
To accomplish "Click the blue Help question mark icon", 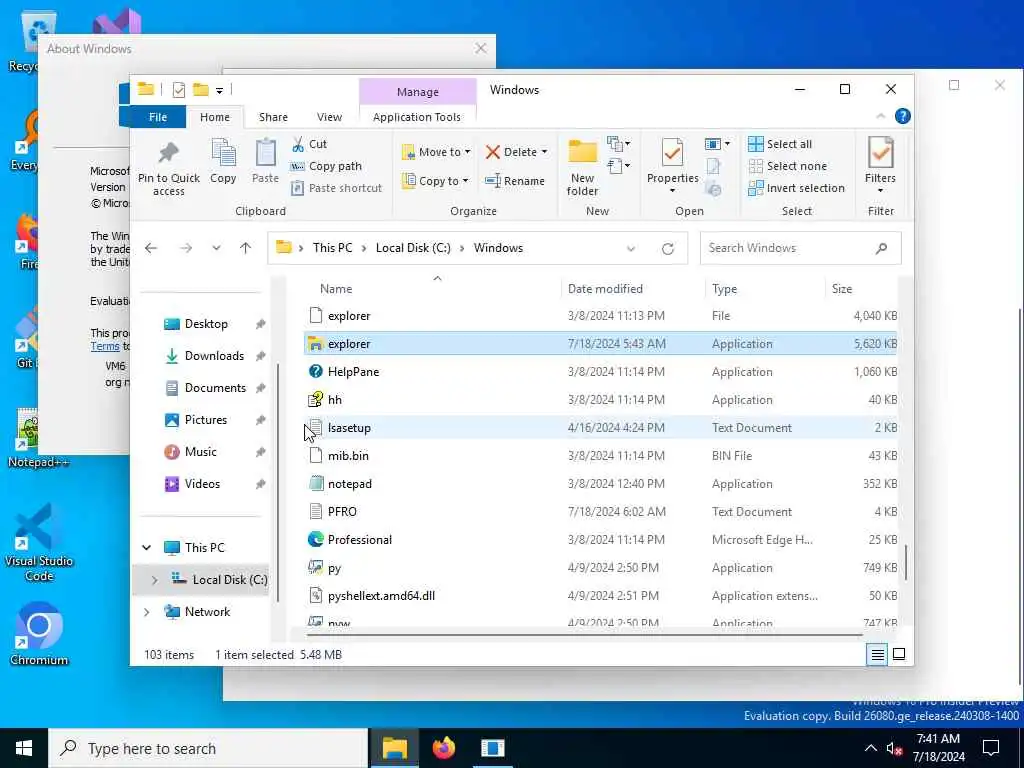I will tap(903, 116).
